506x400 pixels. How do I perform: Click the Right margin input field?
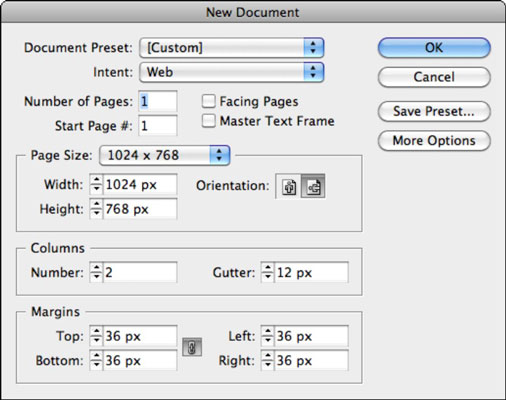(x=311, y=360)
